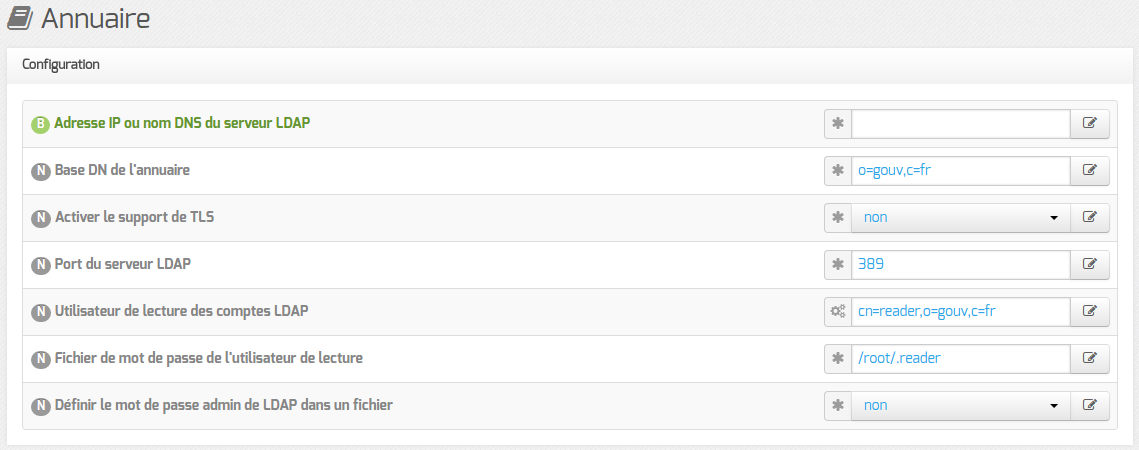Open admin password file 'non' dropdown
Screen dimensions: 1139x450
pyautogui.click(x=960, y=406)
